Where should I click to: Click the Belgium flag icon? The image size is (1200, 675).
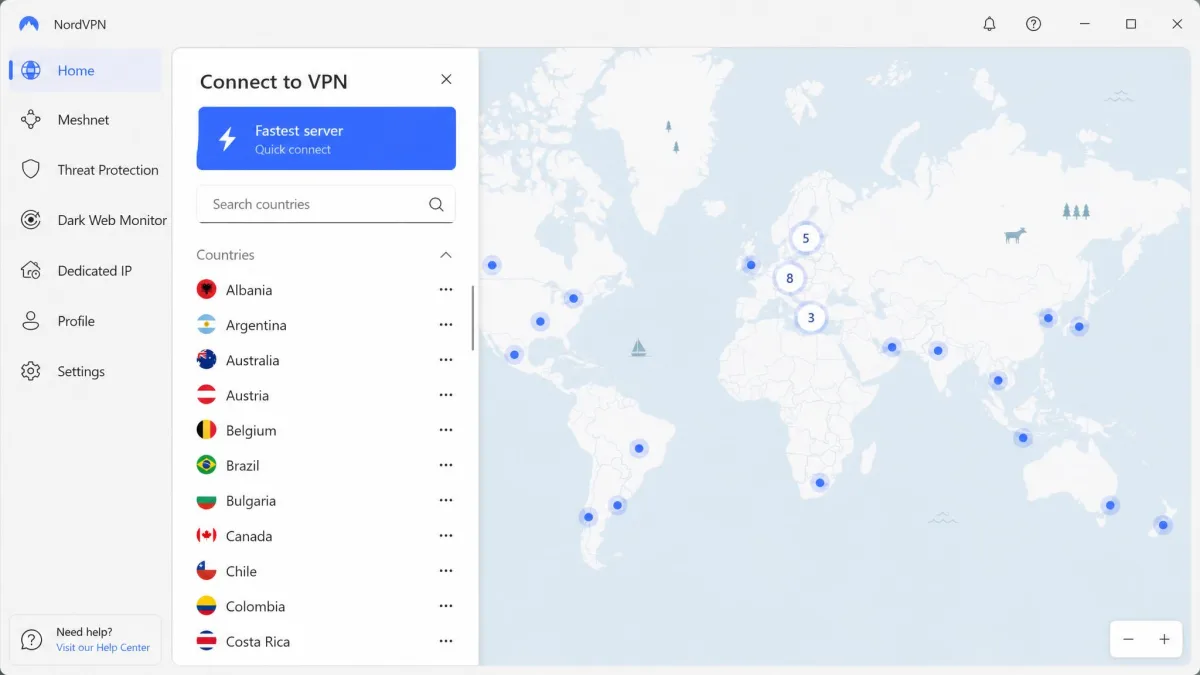click(207, 430)
